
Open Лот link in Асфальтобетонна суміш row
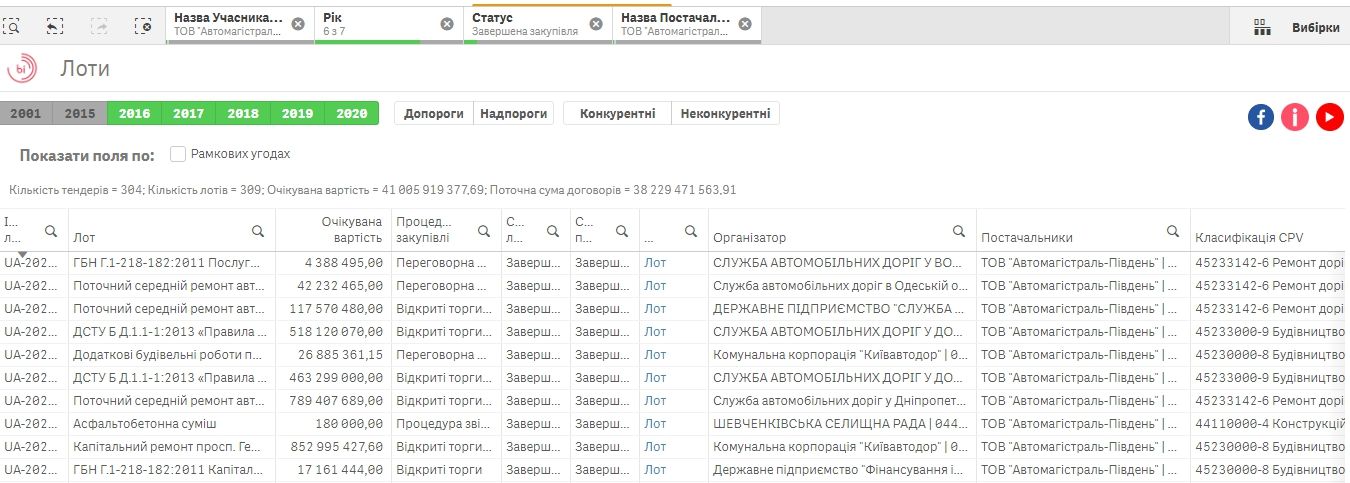tap(655, 423)
